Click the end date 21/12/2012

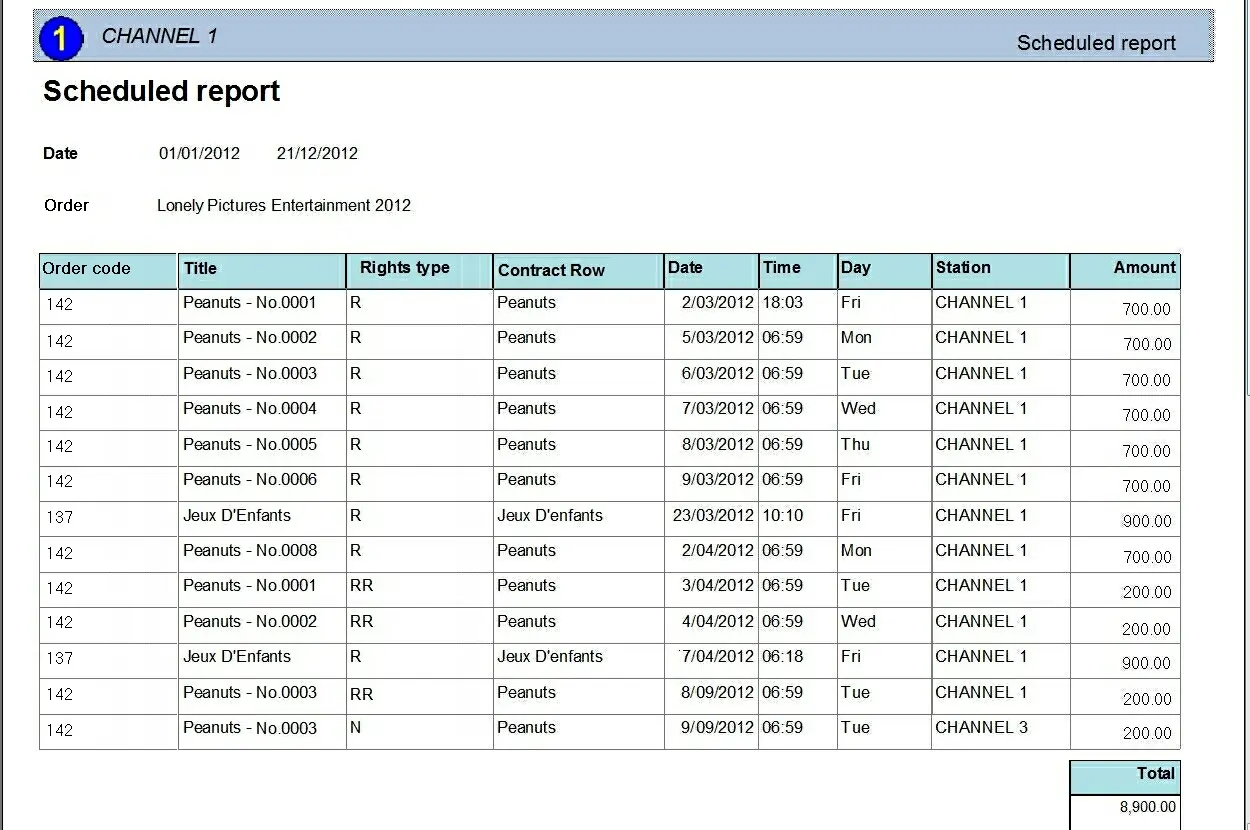317,154
